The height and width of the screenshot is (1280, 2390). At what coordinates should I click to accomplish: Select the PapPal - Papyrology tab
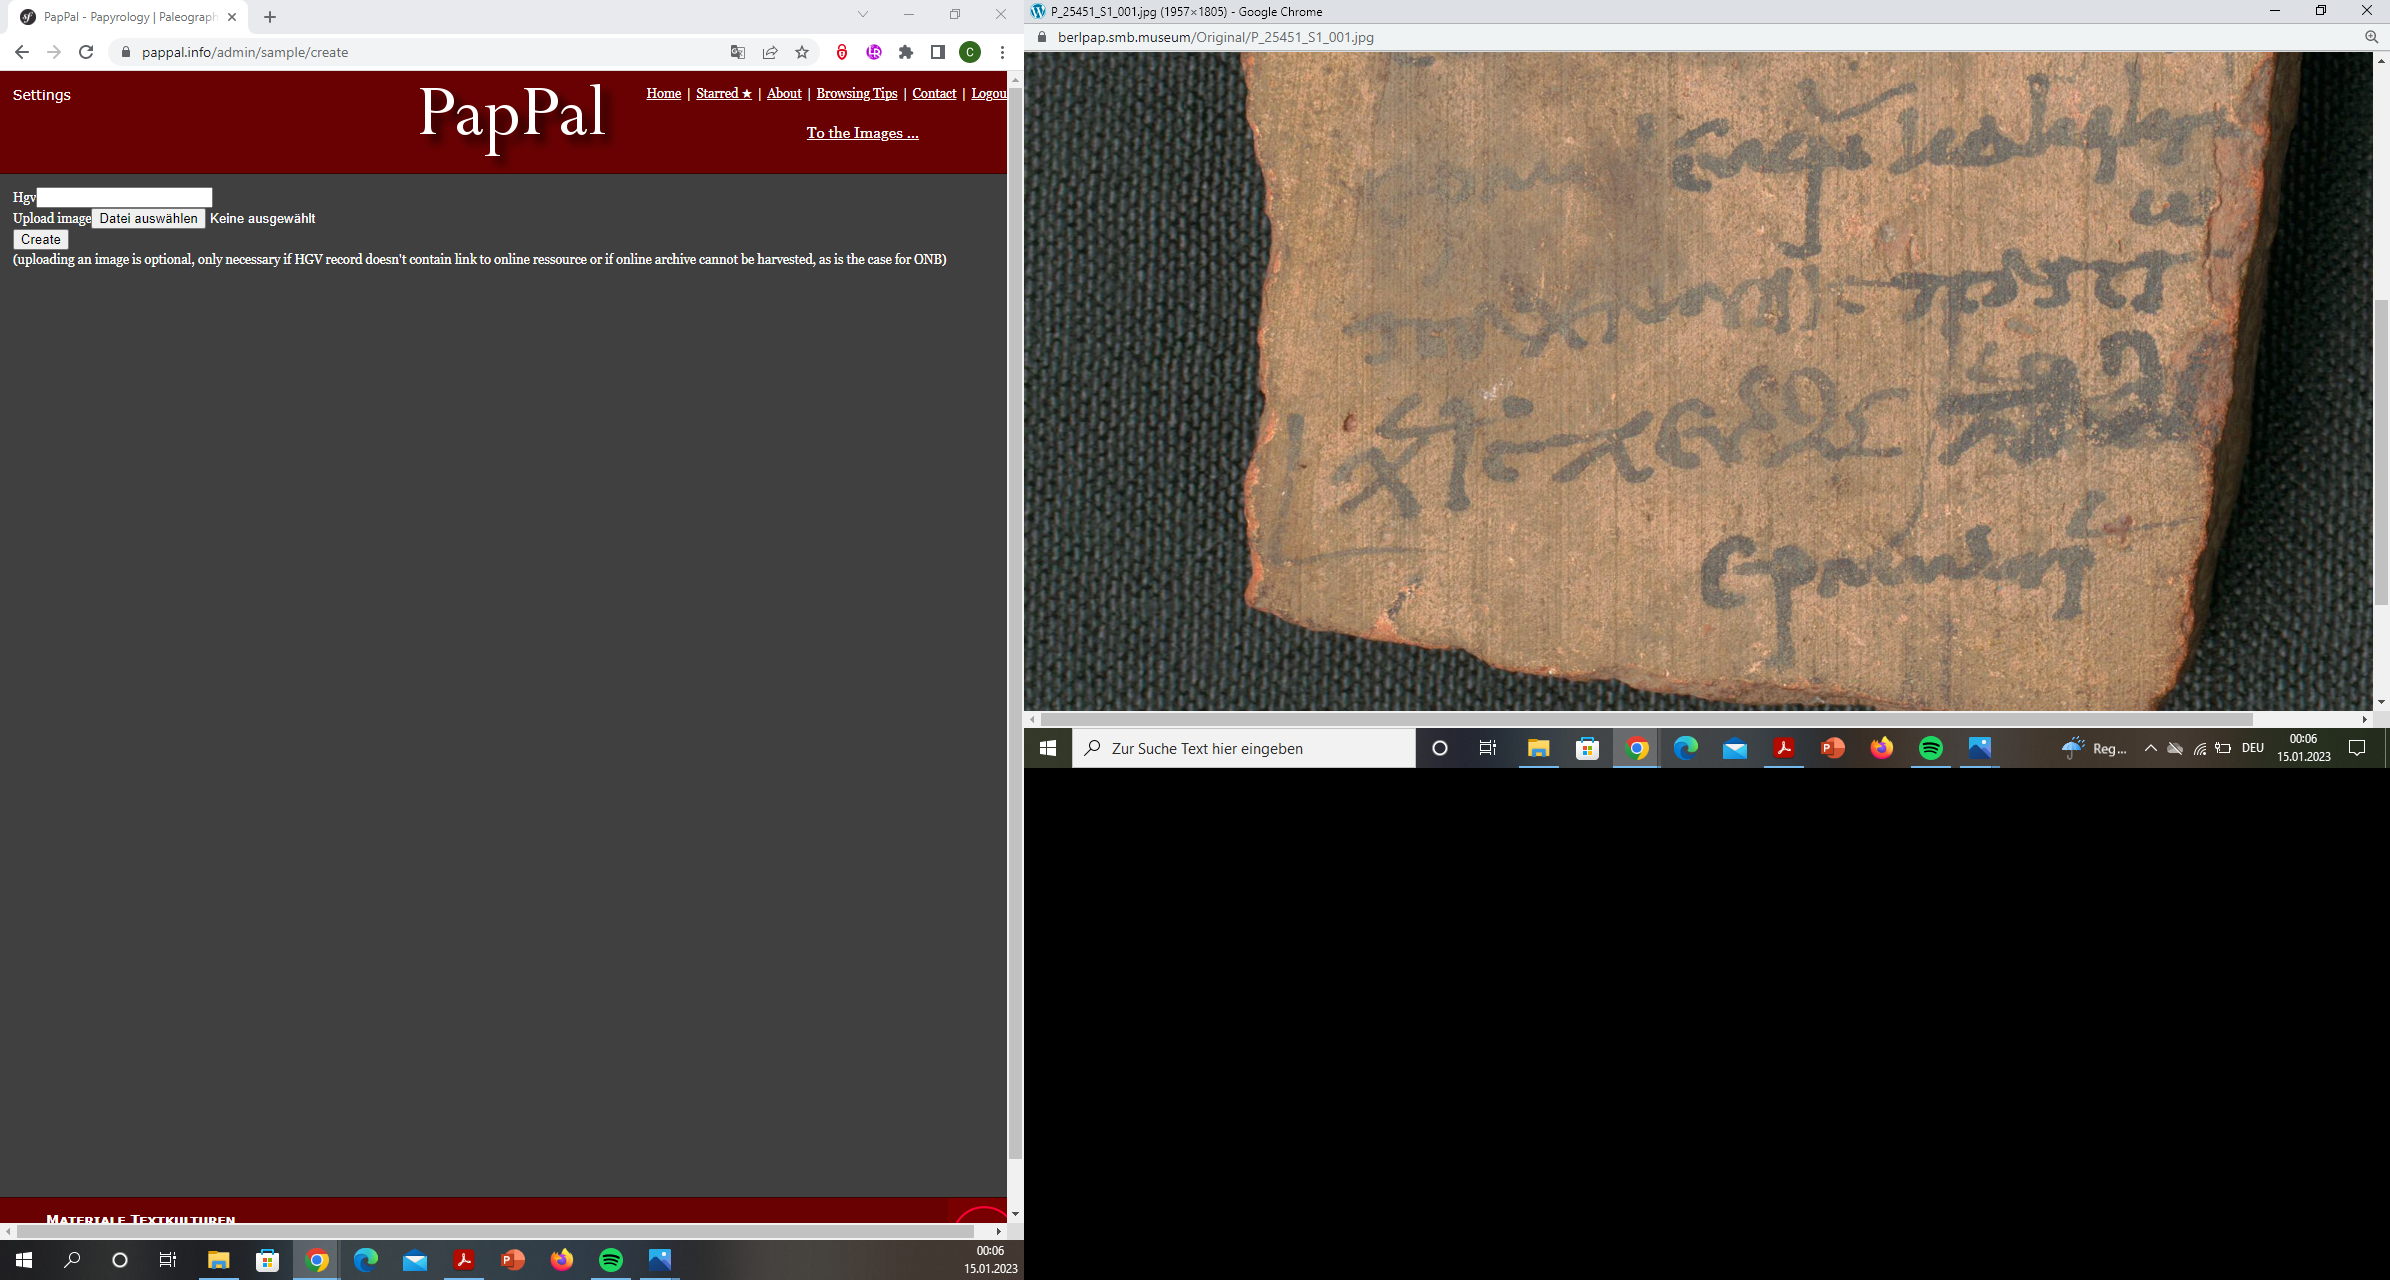[x=130, y=17]
